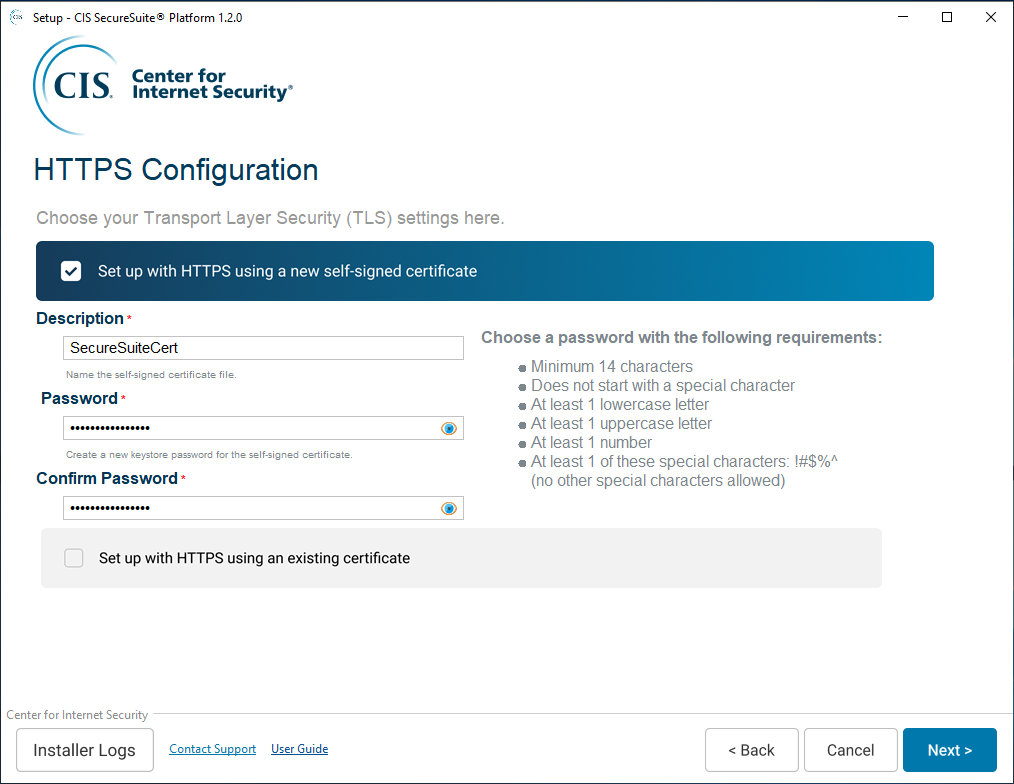Cancel the setup wizard
Image resolution: width=1014 pixels, height=784 pixels.
click(850, 750)
